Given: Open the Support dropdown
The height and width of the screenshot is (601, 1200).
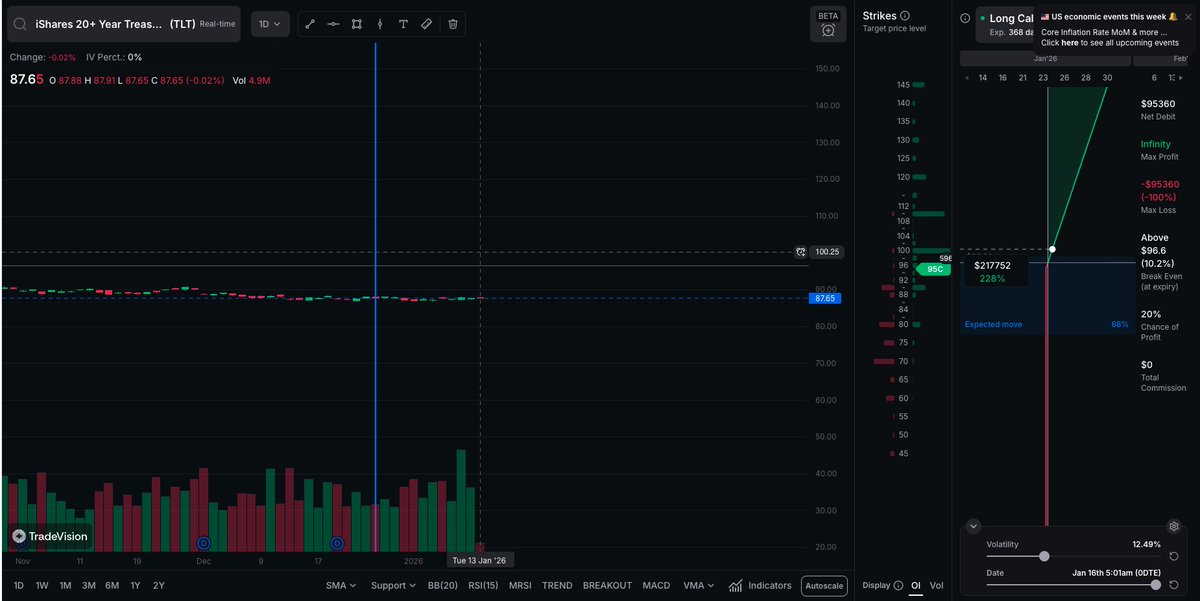Looking at the screenshot, I should click(393, 586).
